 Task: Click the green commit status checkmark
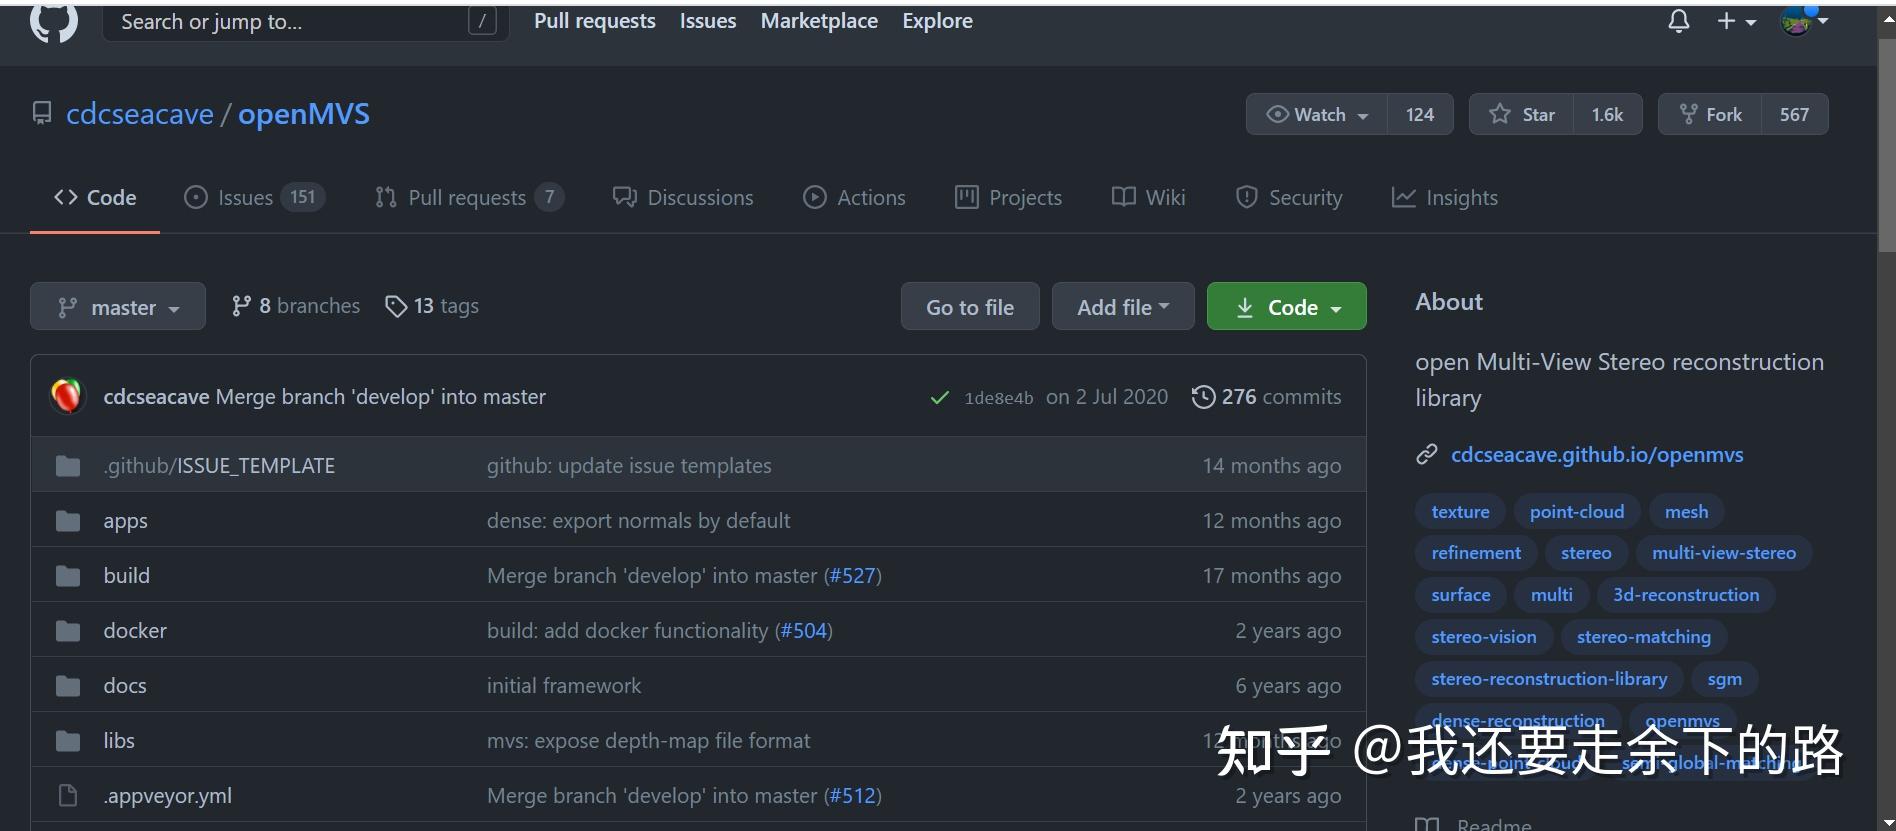pos(939,398)
